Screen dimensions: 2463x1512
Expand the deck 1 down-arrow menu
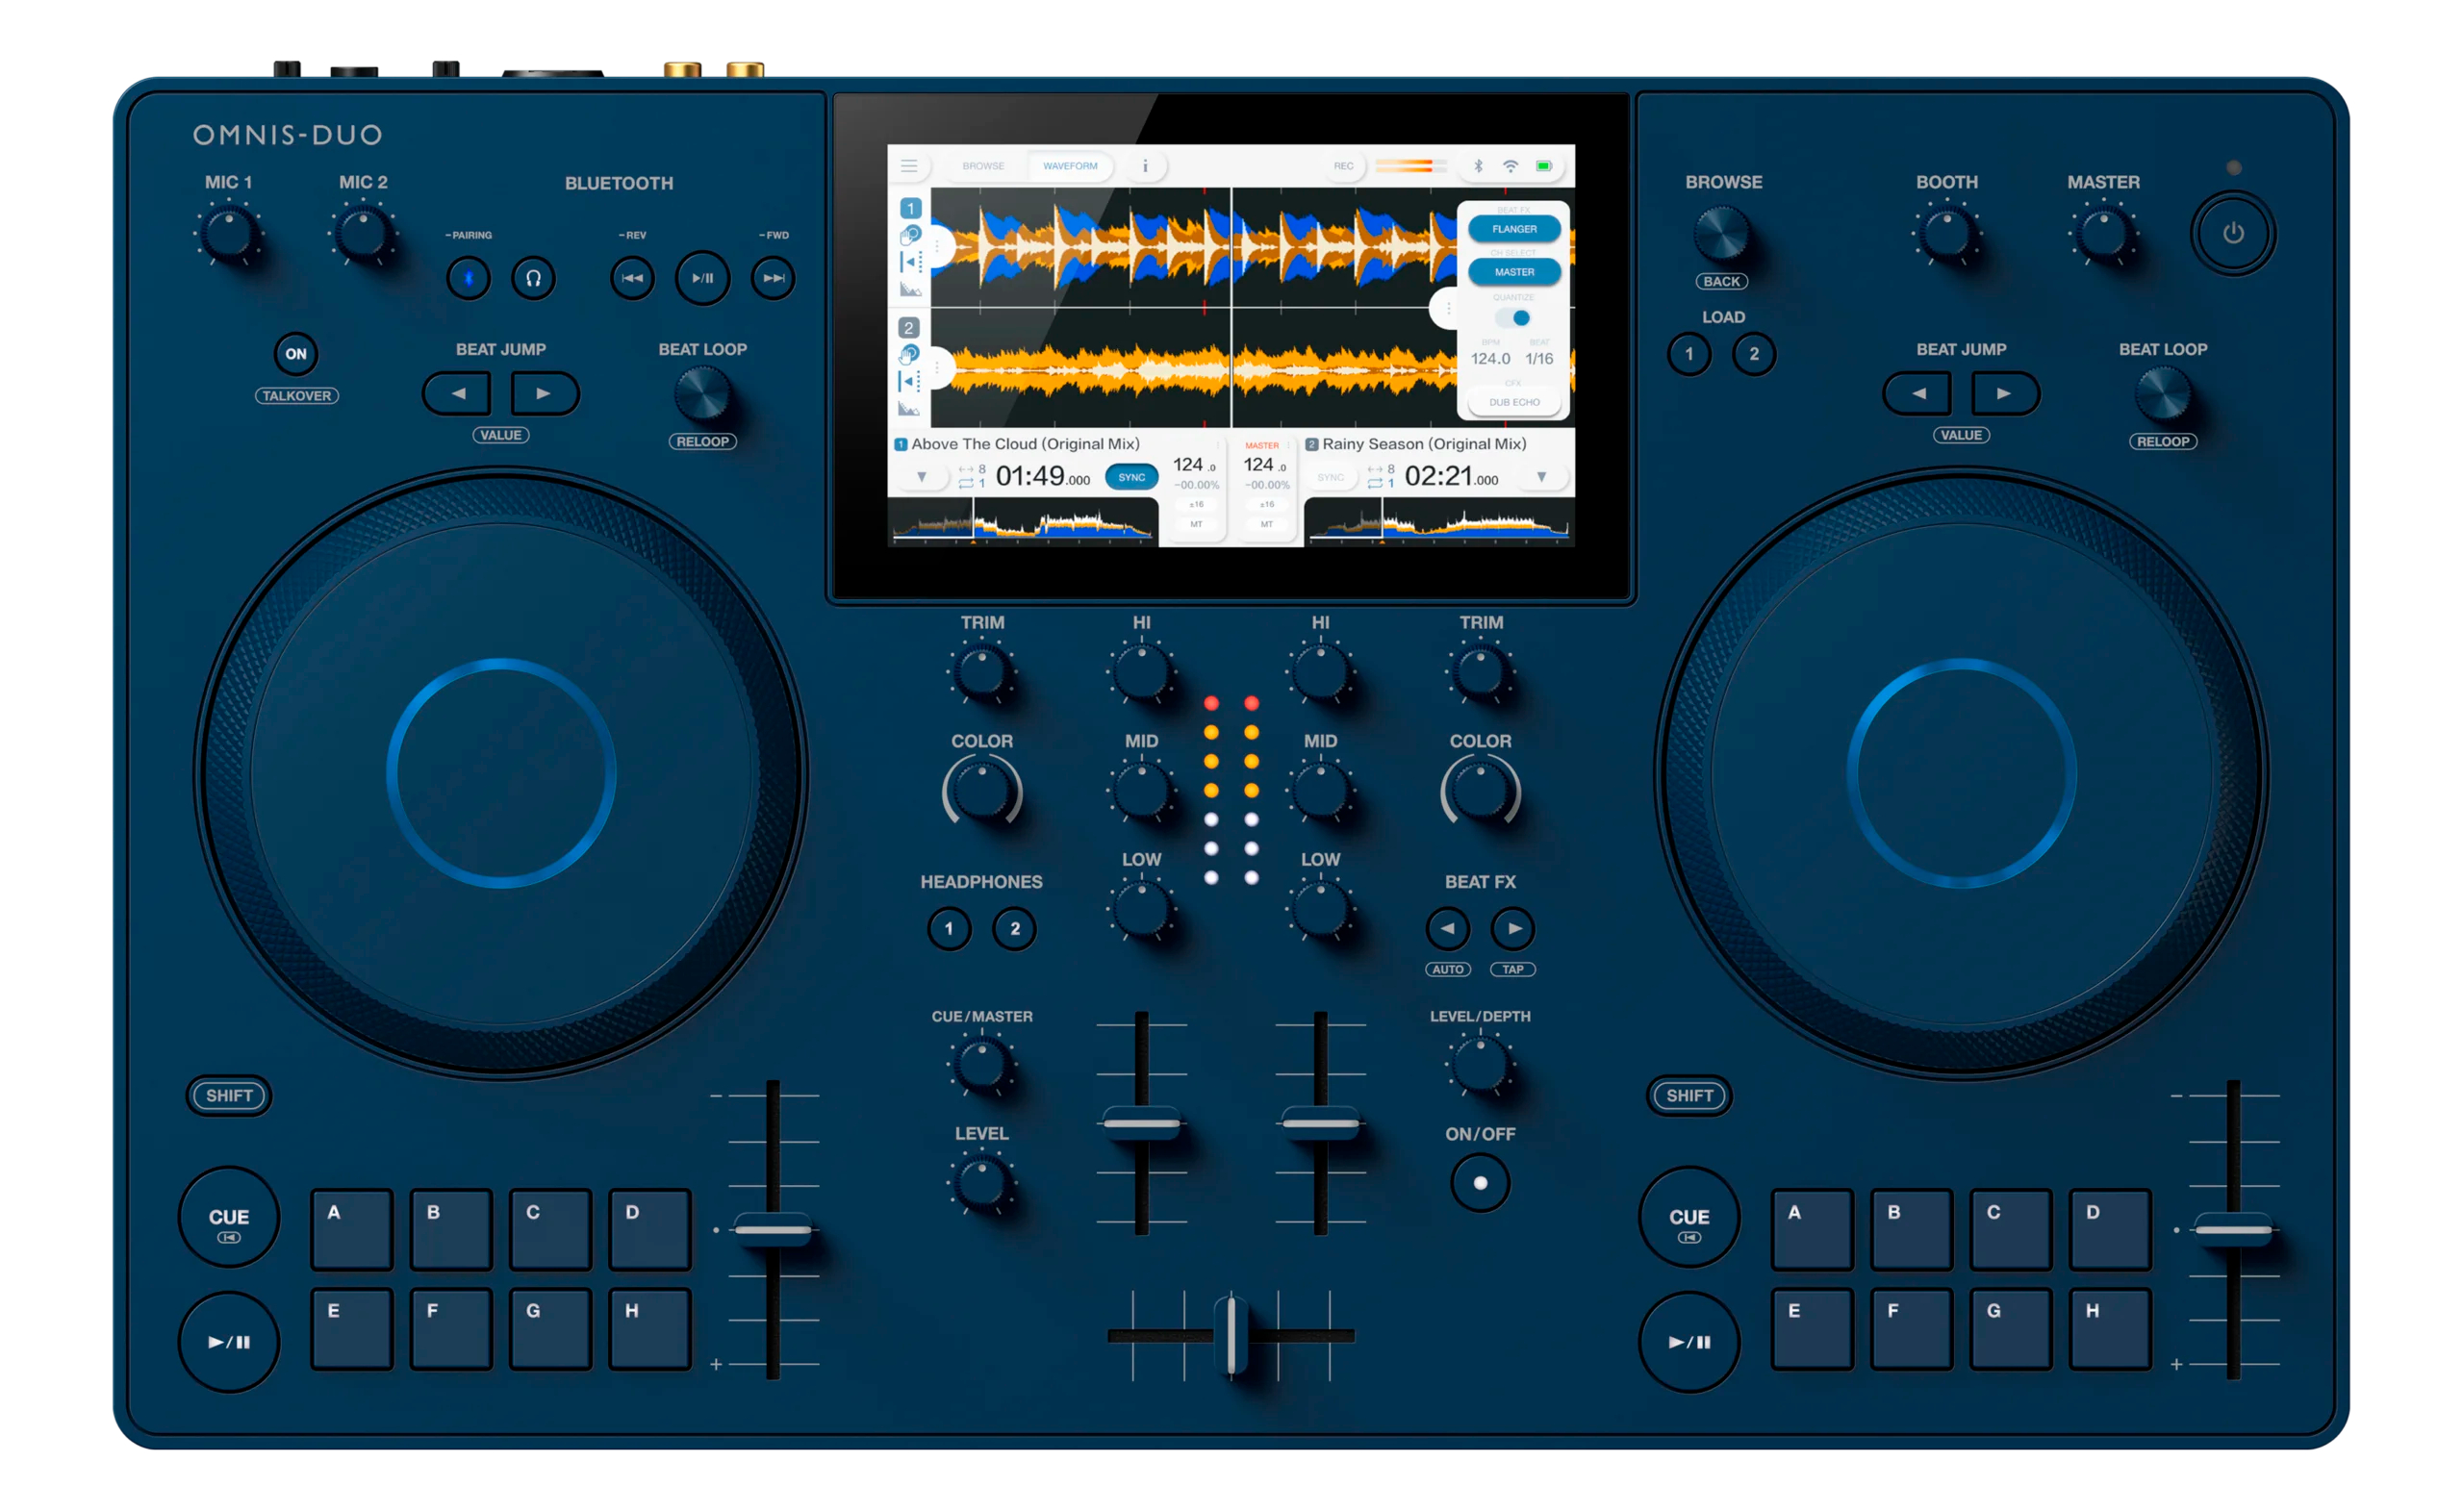tap(921, 477)
